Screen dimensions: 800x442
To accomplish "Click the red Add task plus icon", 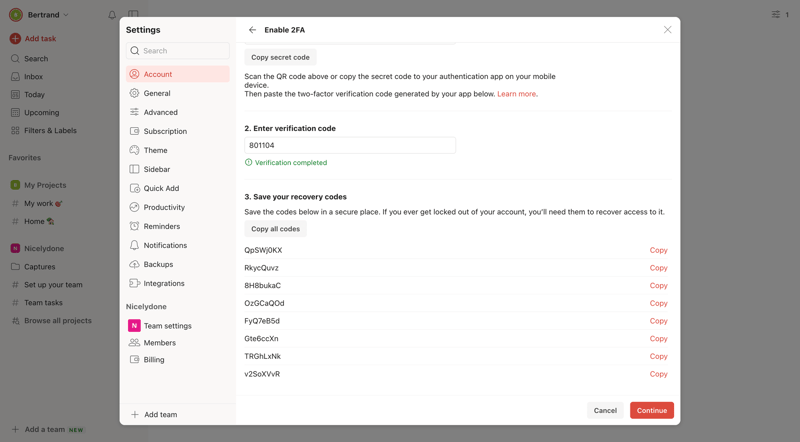I will coord(15,38).
